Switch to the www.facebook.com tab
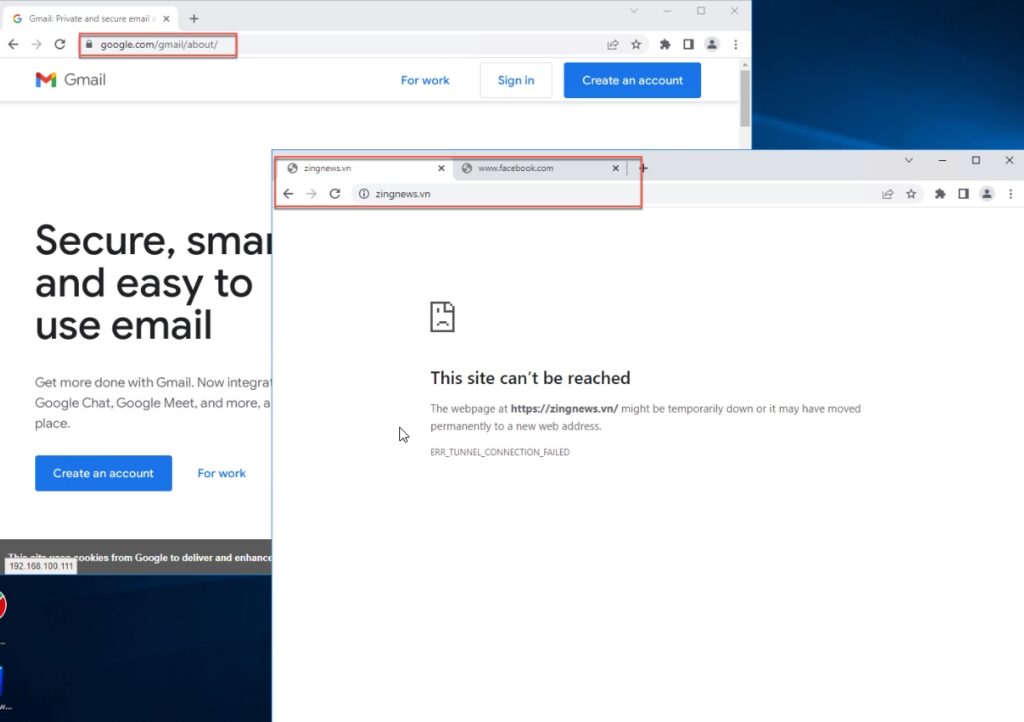The image size is (1024, 722). 539,168
